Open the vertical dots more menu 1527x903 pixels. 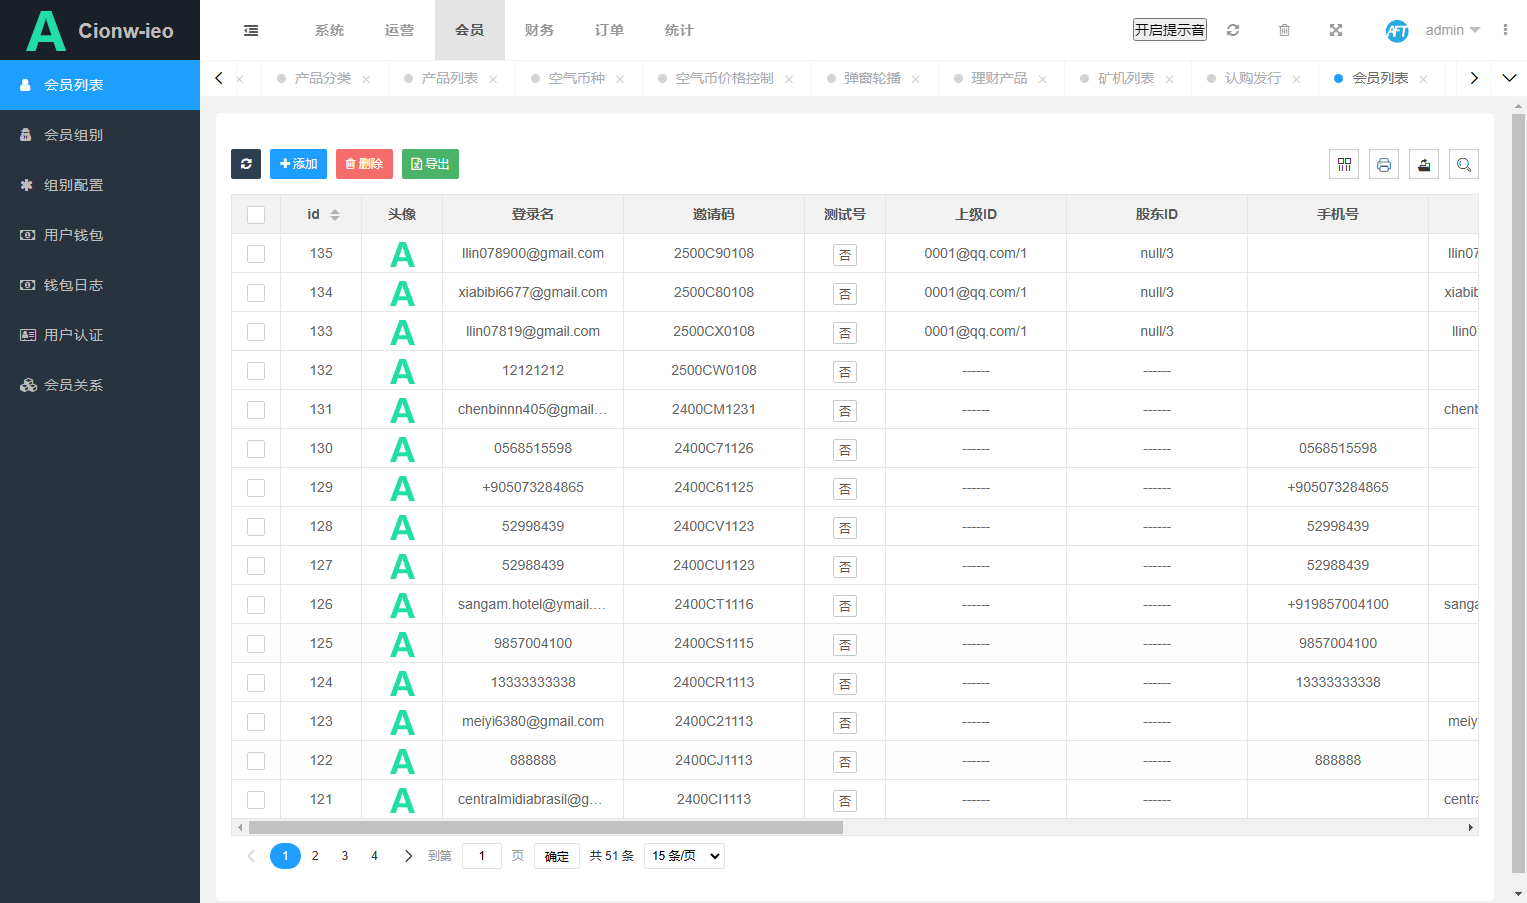(1505, 30)
